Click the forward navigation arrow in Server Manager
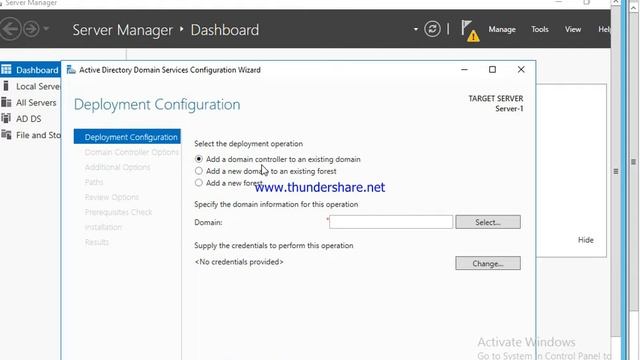The height and width of the screenshot is (360, 640). tap(31, 29)
